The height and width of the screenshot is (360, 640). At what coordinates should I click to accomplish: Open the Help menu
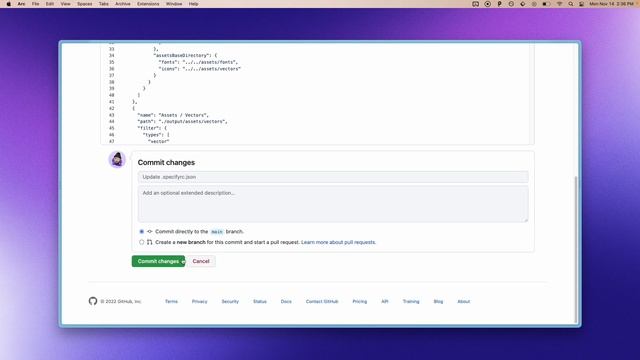tap(193, 4)
